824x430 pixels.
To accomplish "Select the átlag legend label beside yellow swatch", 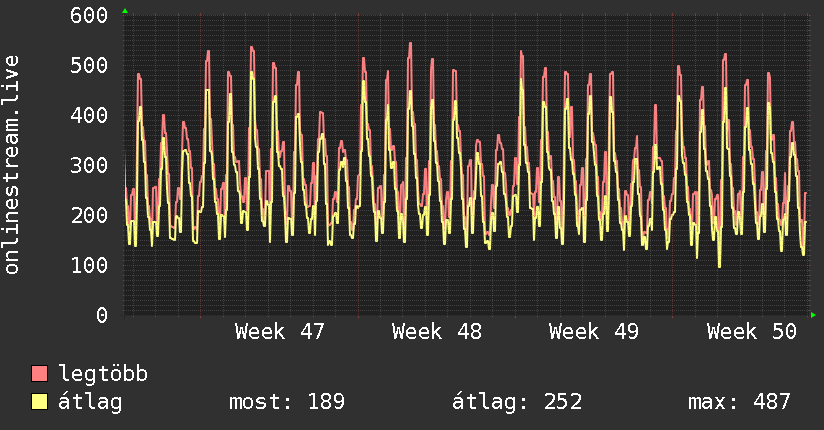I will pyautogui.click(x=90, y=402).
